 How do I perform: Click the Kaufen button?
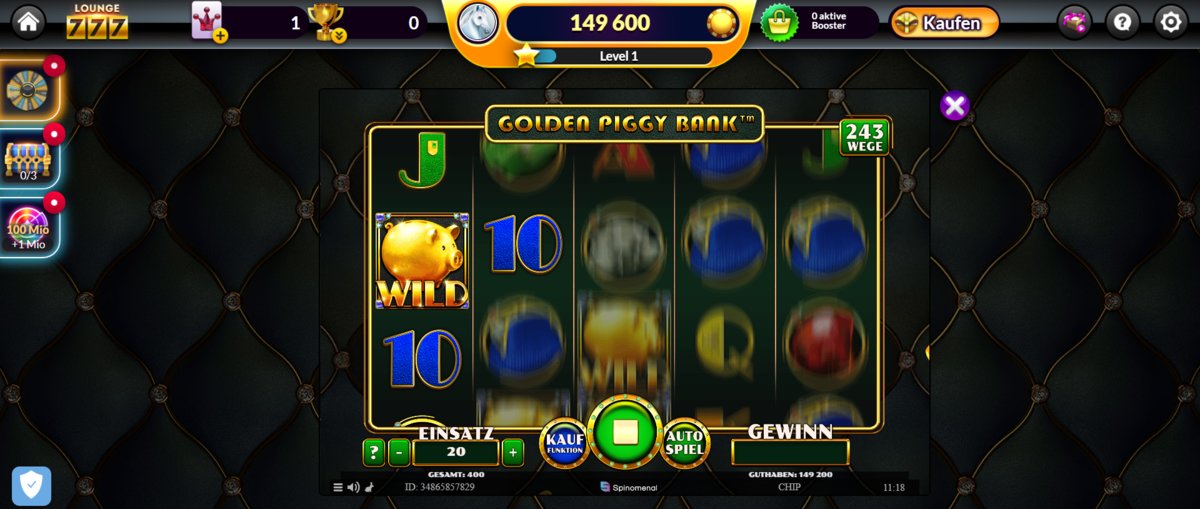[945, 22]
